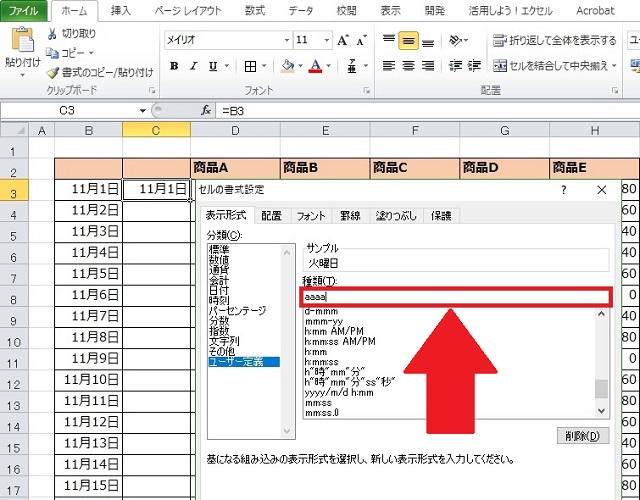Select 標準 in the category list
The width and height of the screenshot is (640, 500).
point(219,249)
